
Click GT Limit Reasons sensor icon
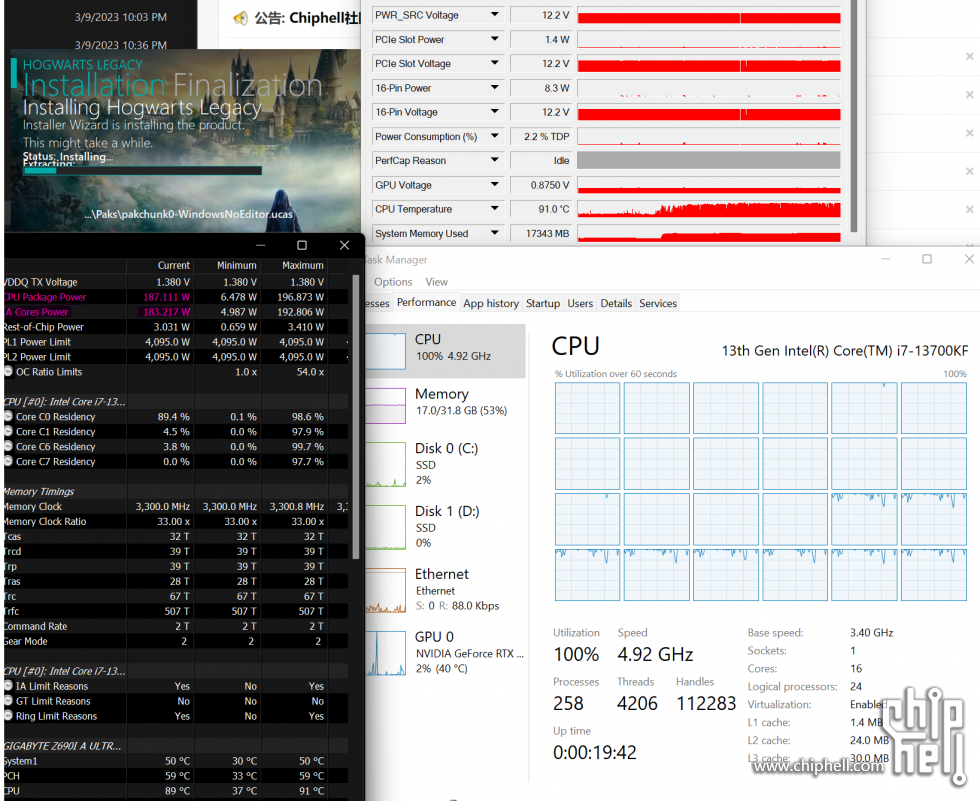(8, 700)
